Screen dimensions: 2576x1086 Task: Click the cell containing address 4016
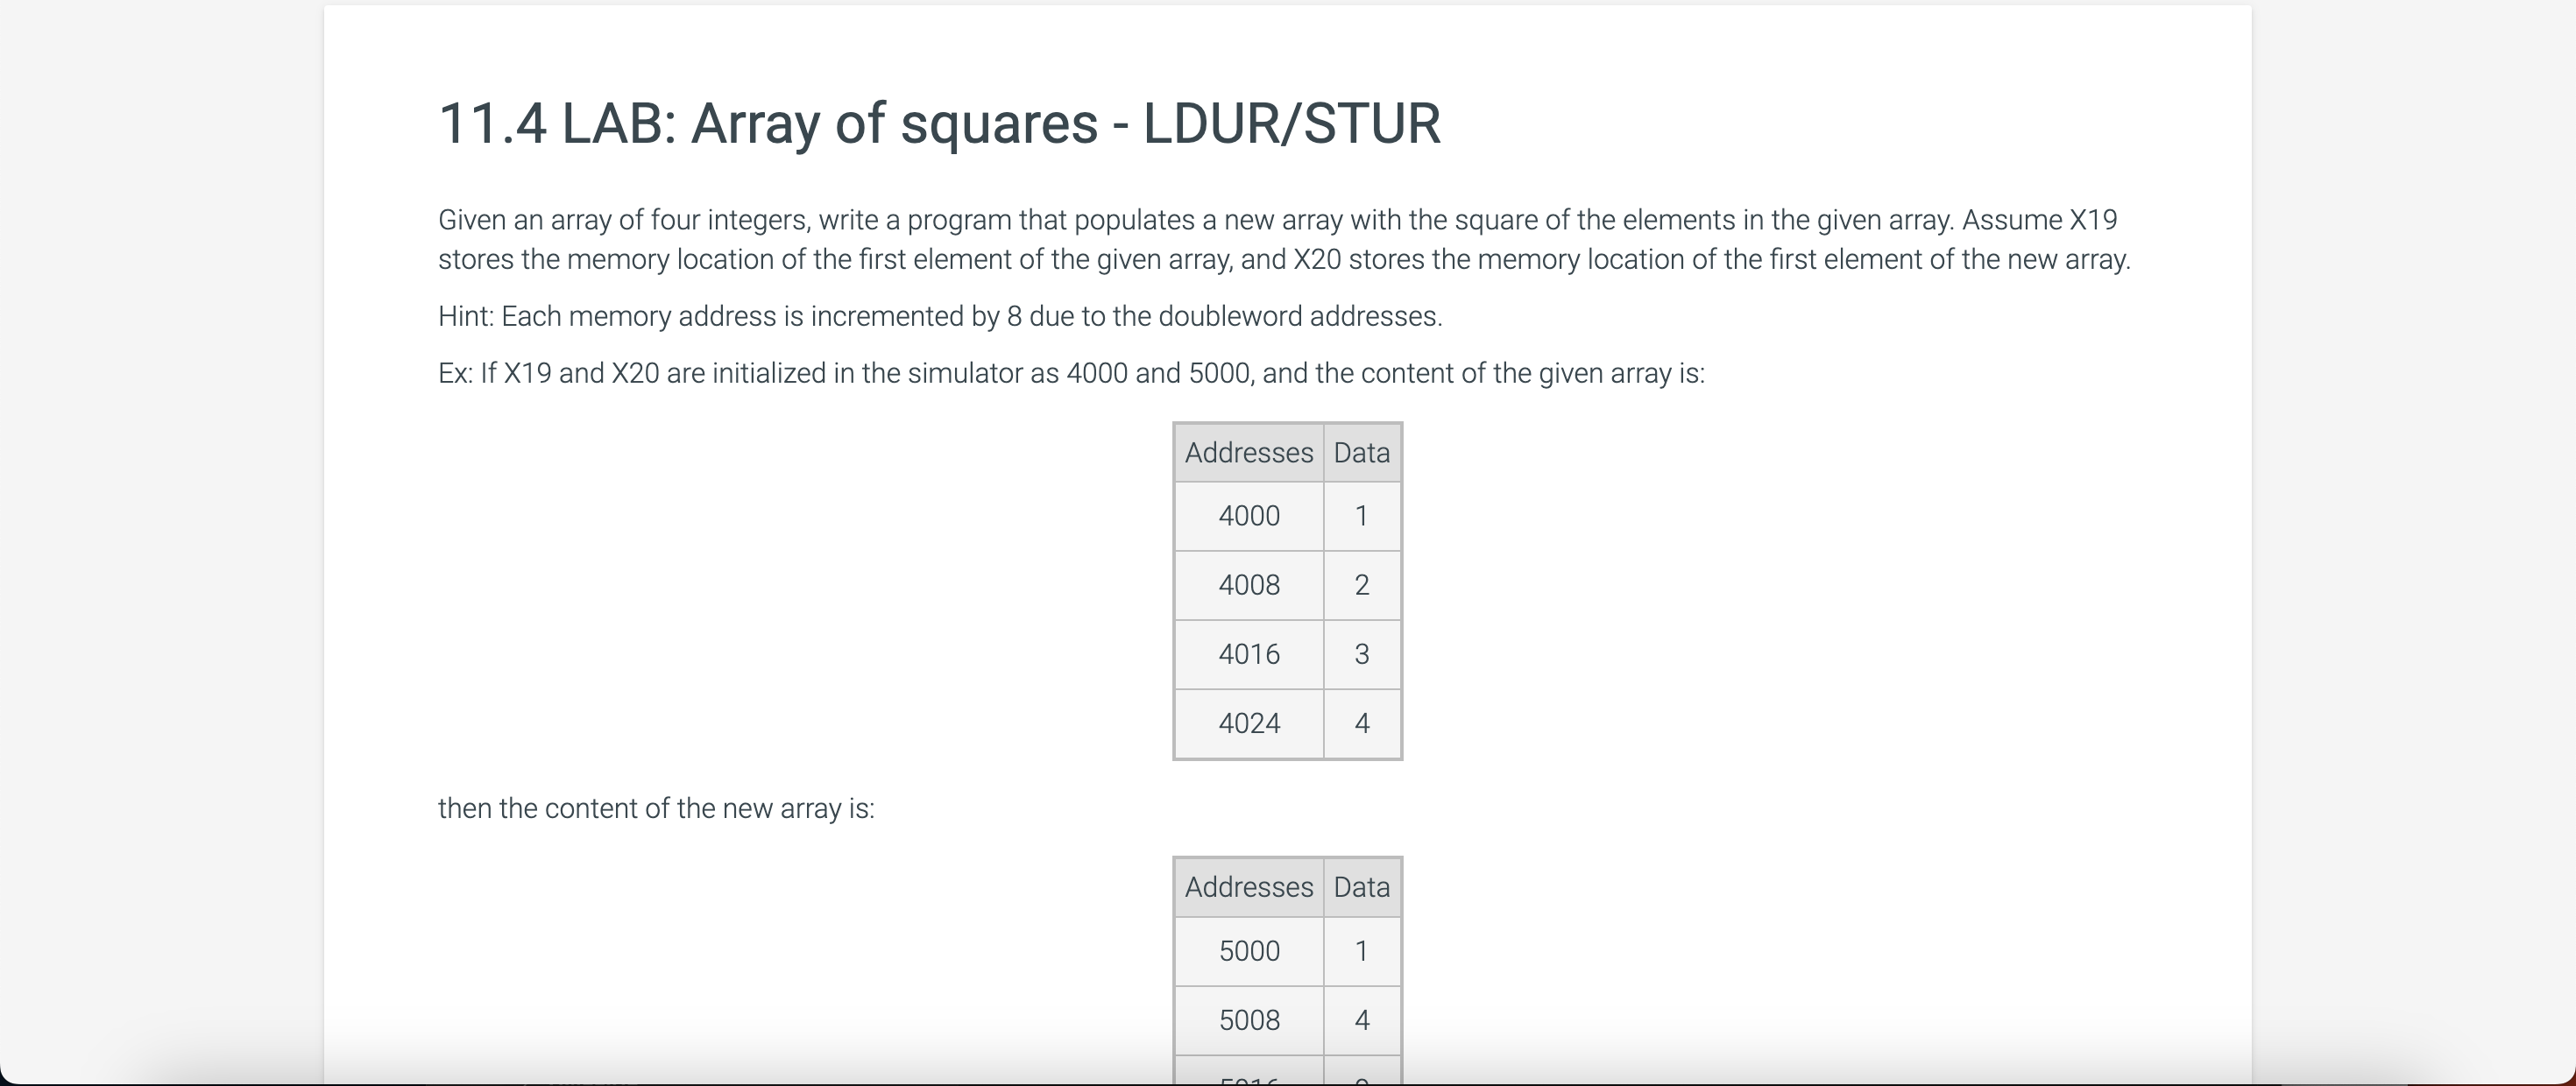point(1248,654)
